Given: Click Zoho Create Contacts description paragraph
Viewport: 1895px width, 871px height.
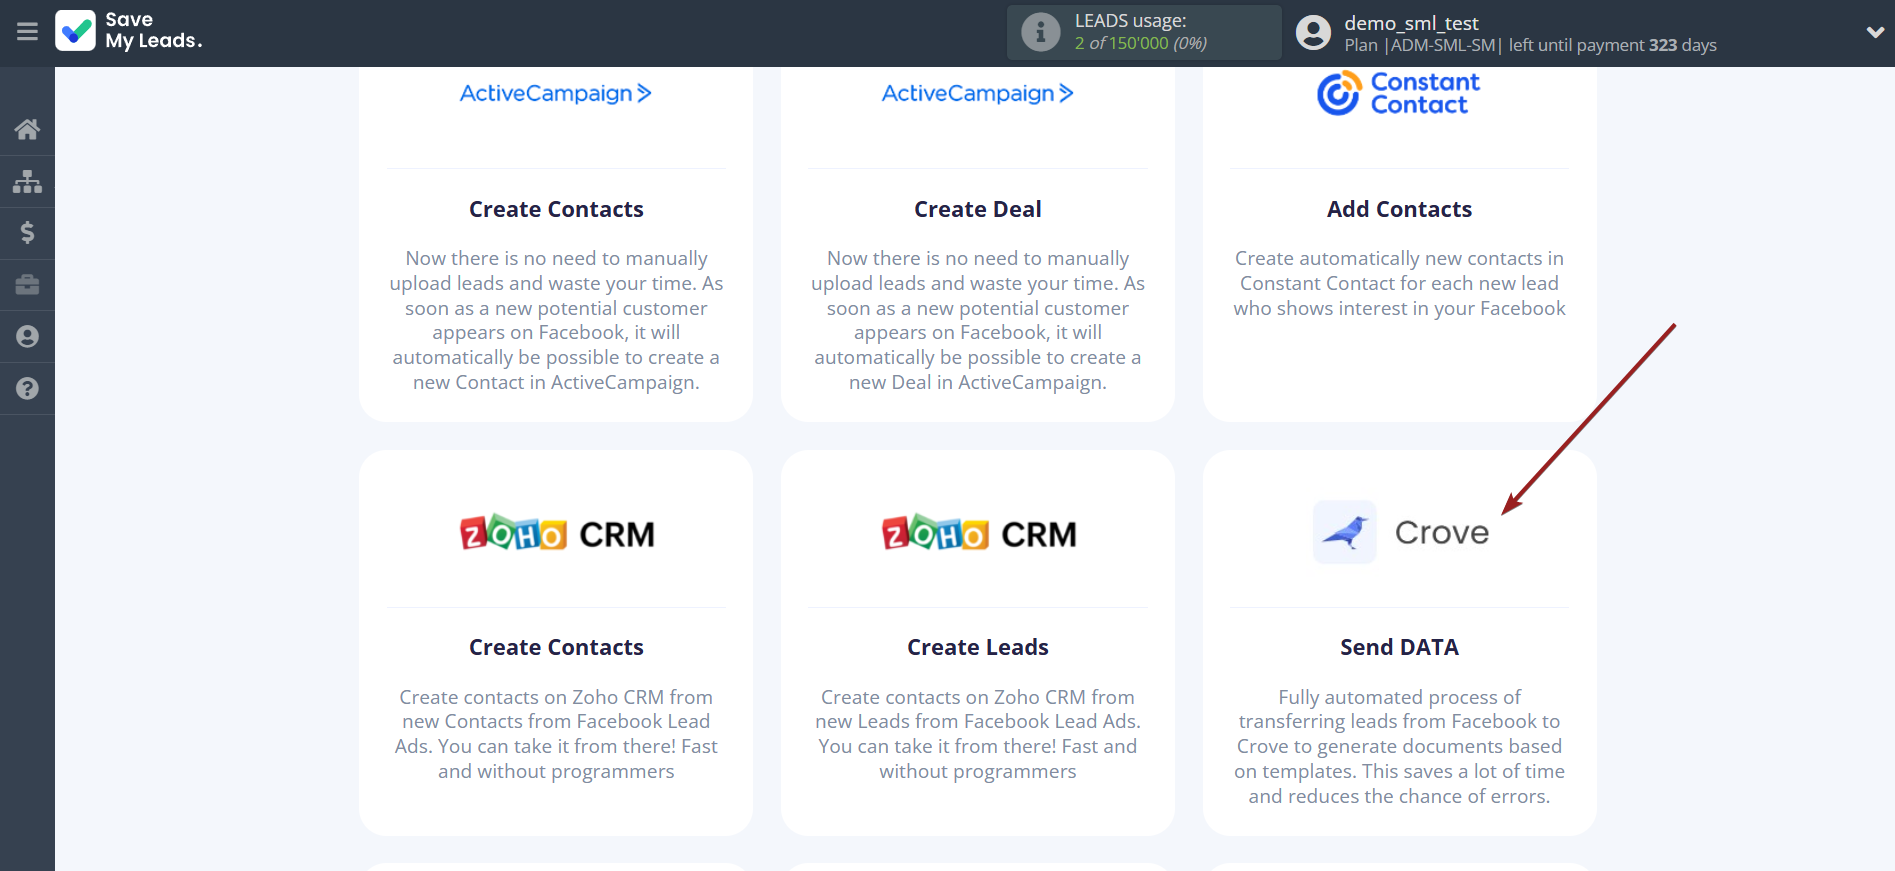Looking at the screenshot, I should coord(556,734).
